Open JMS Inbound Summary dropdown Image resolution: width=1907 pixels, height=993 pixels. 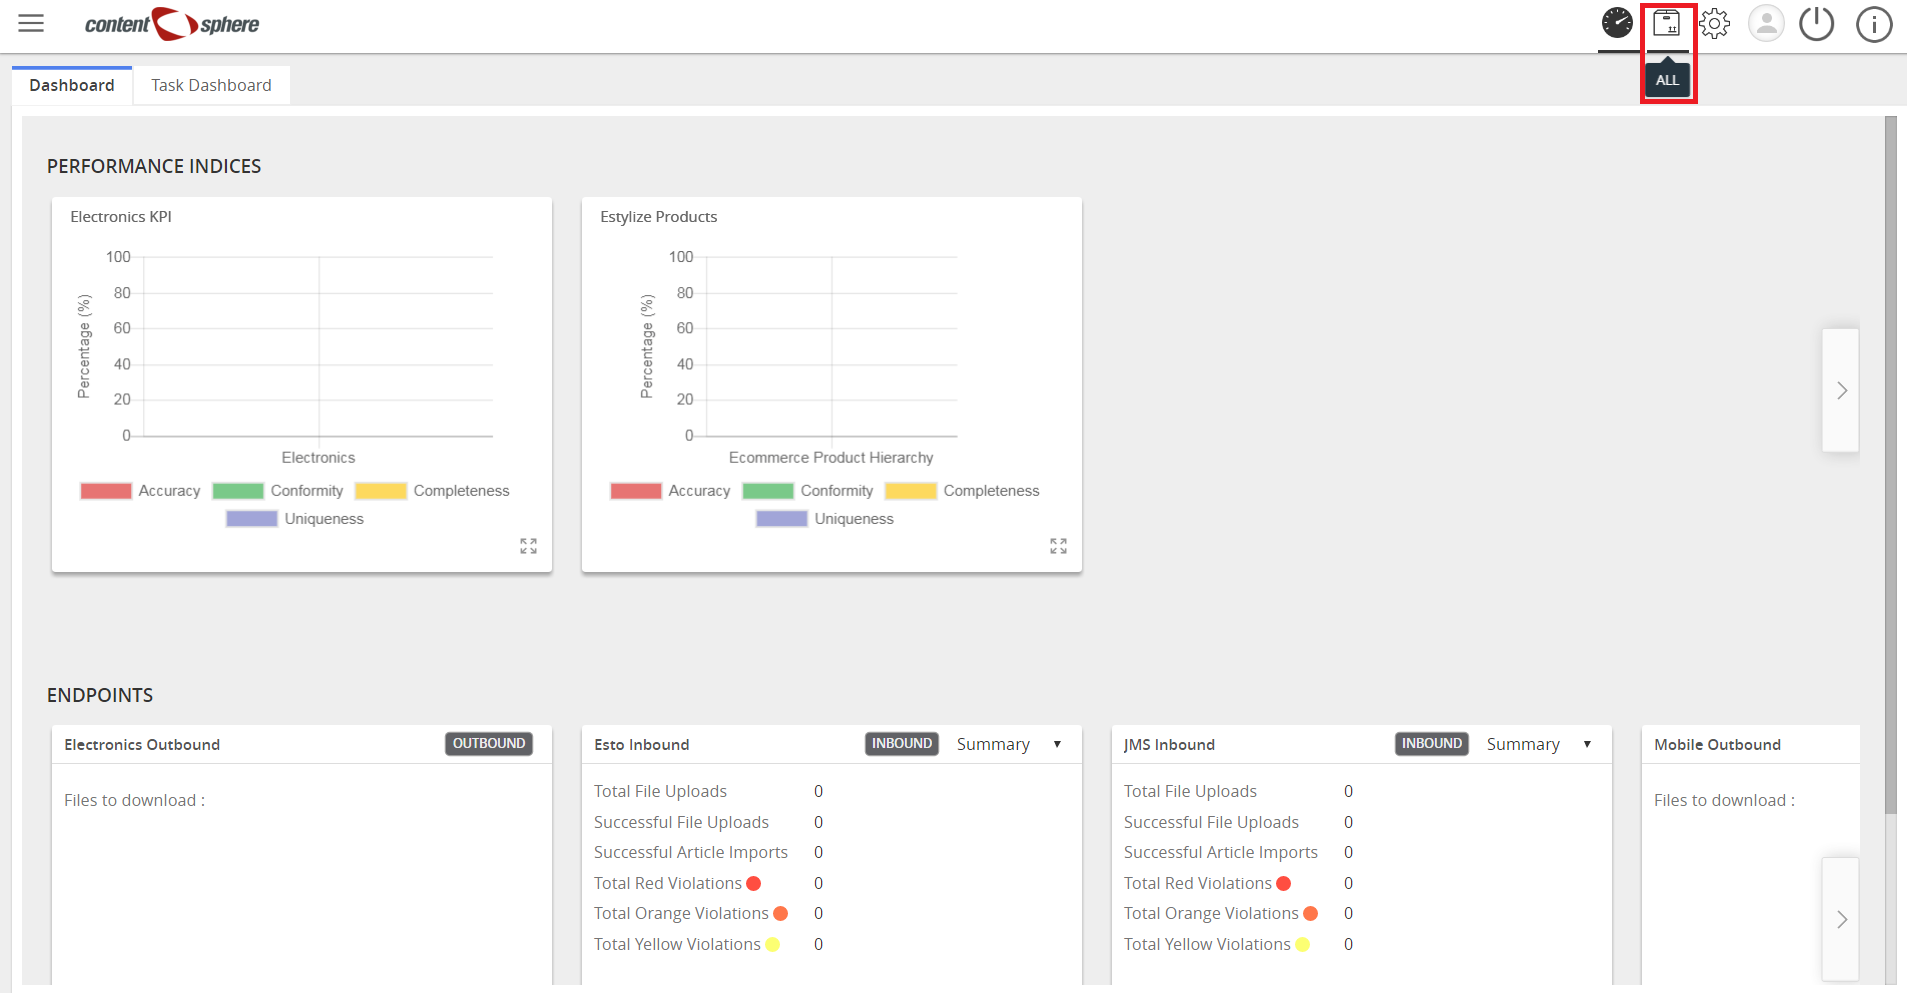point(1539,744)
